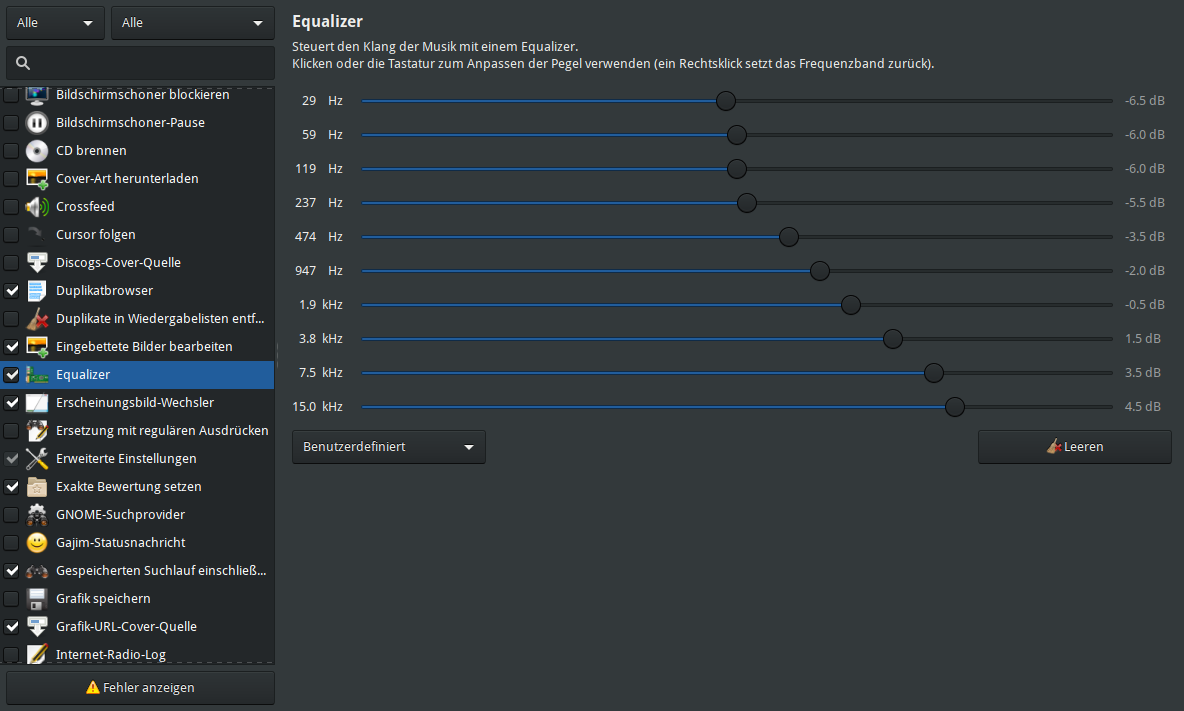Select the Erweiterte Einstellungen list row

[x=137, y=458]
